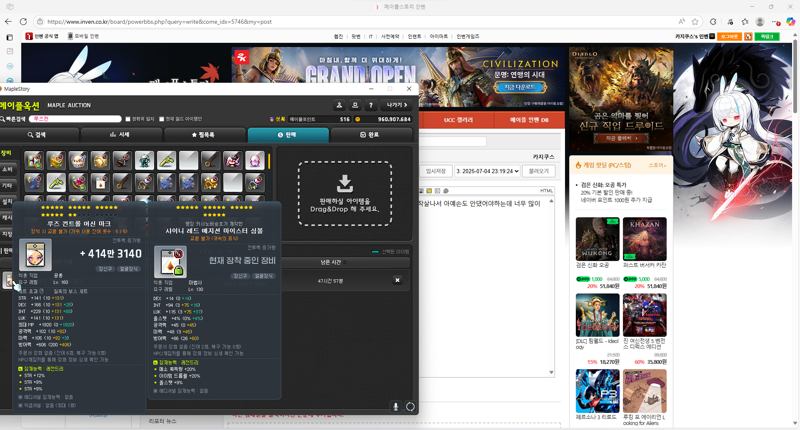800x430 pixels.
Task: Select the pink egg item in first inventory row
Action: (x=255, y=161)
